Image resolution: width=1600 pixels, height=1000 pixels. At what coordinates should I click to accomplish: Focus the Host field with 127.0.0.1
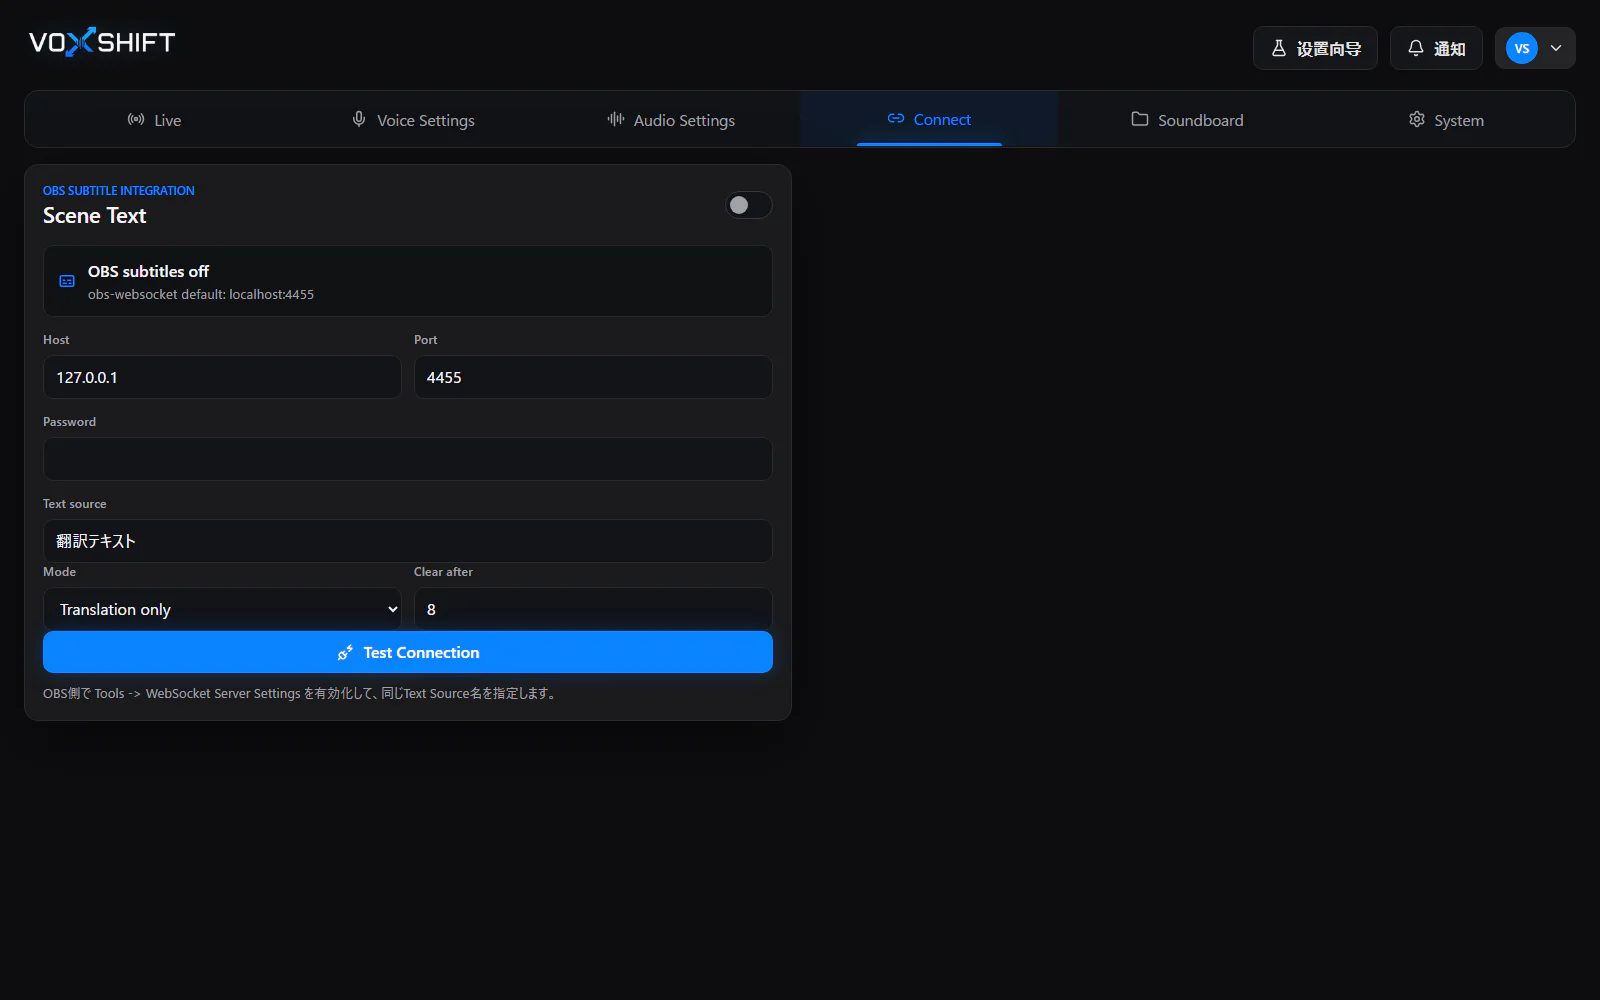(222, 377)
